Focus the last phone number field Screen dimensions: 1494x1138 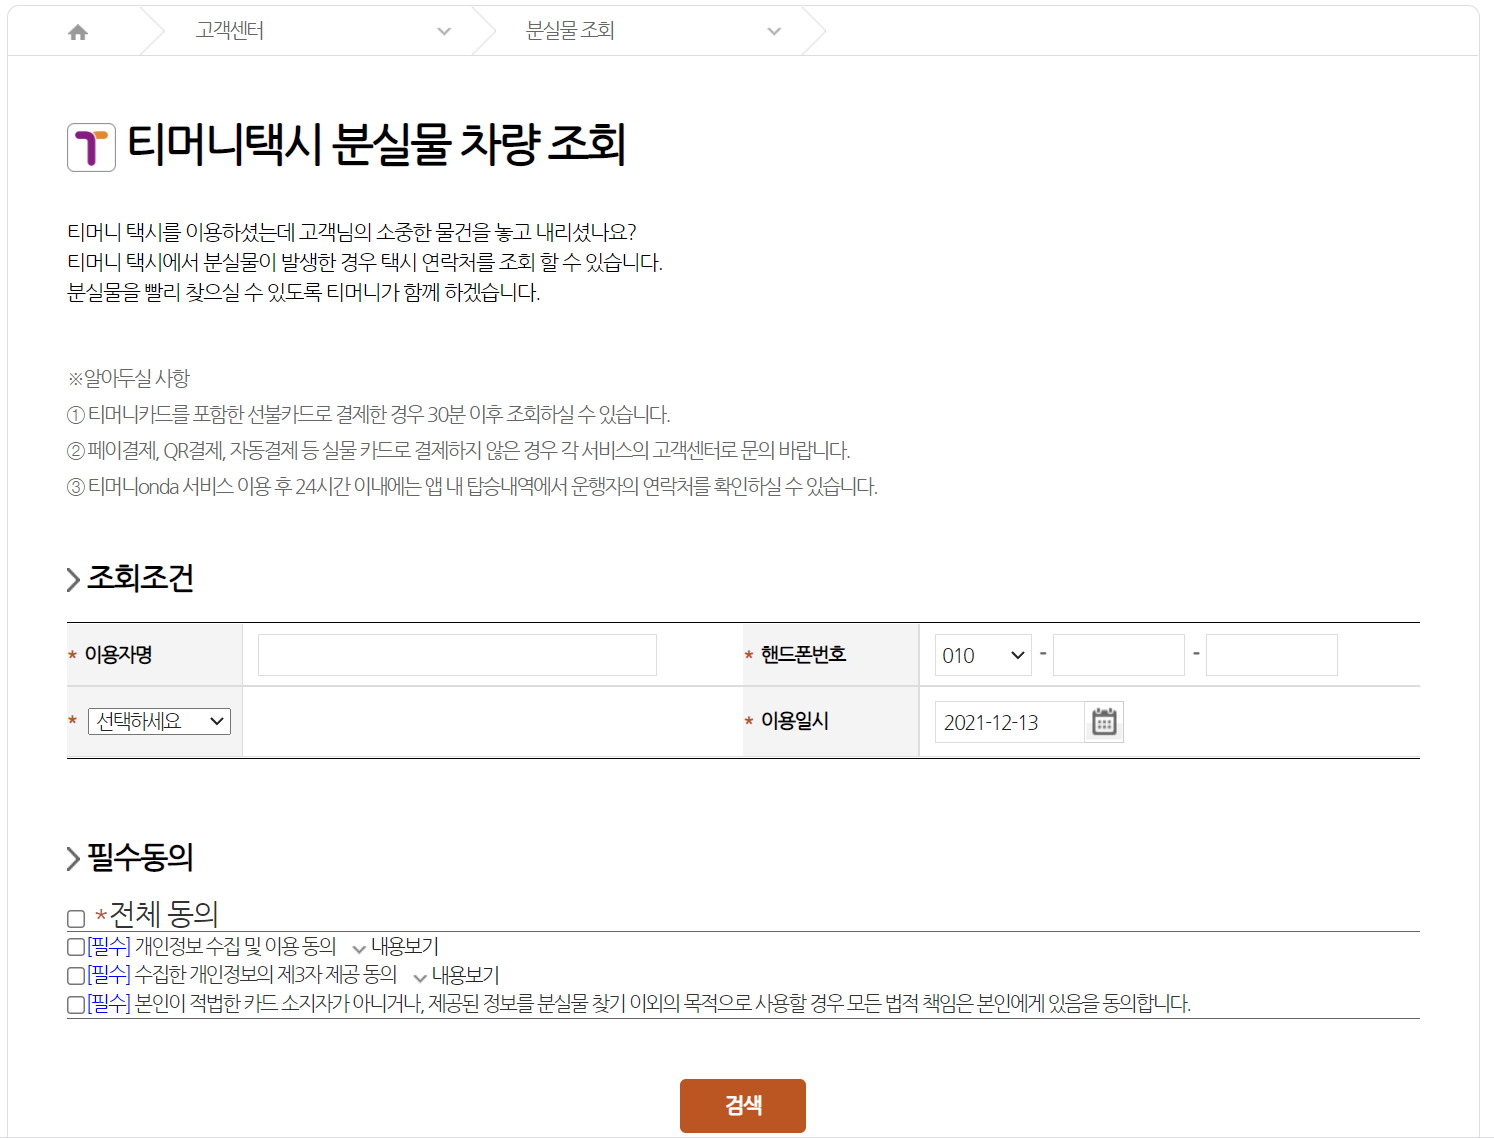pos(1272,655)
